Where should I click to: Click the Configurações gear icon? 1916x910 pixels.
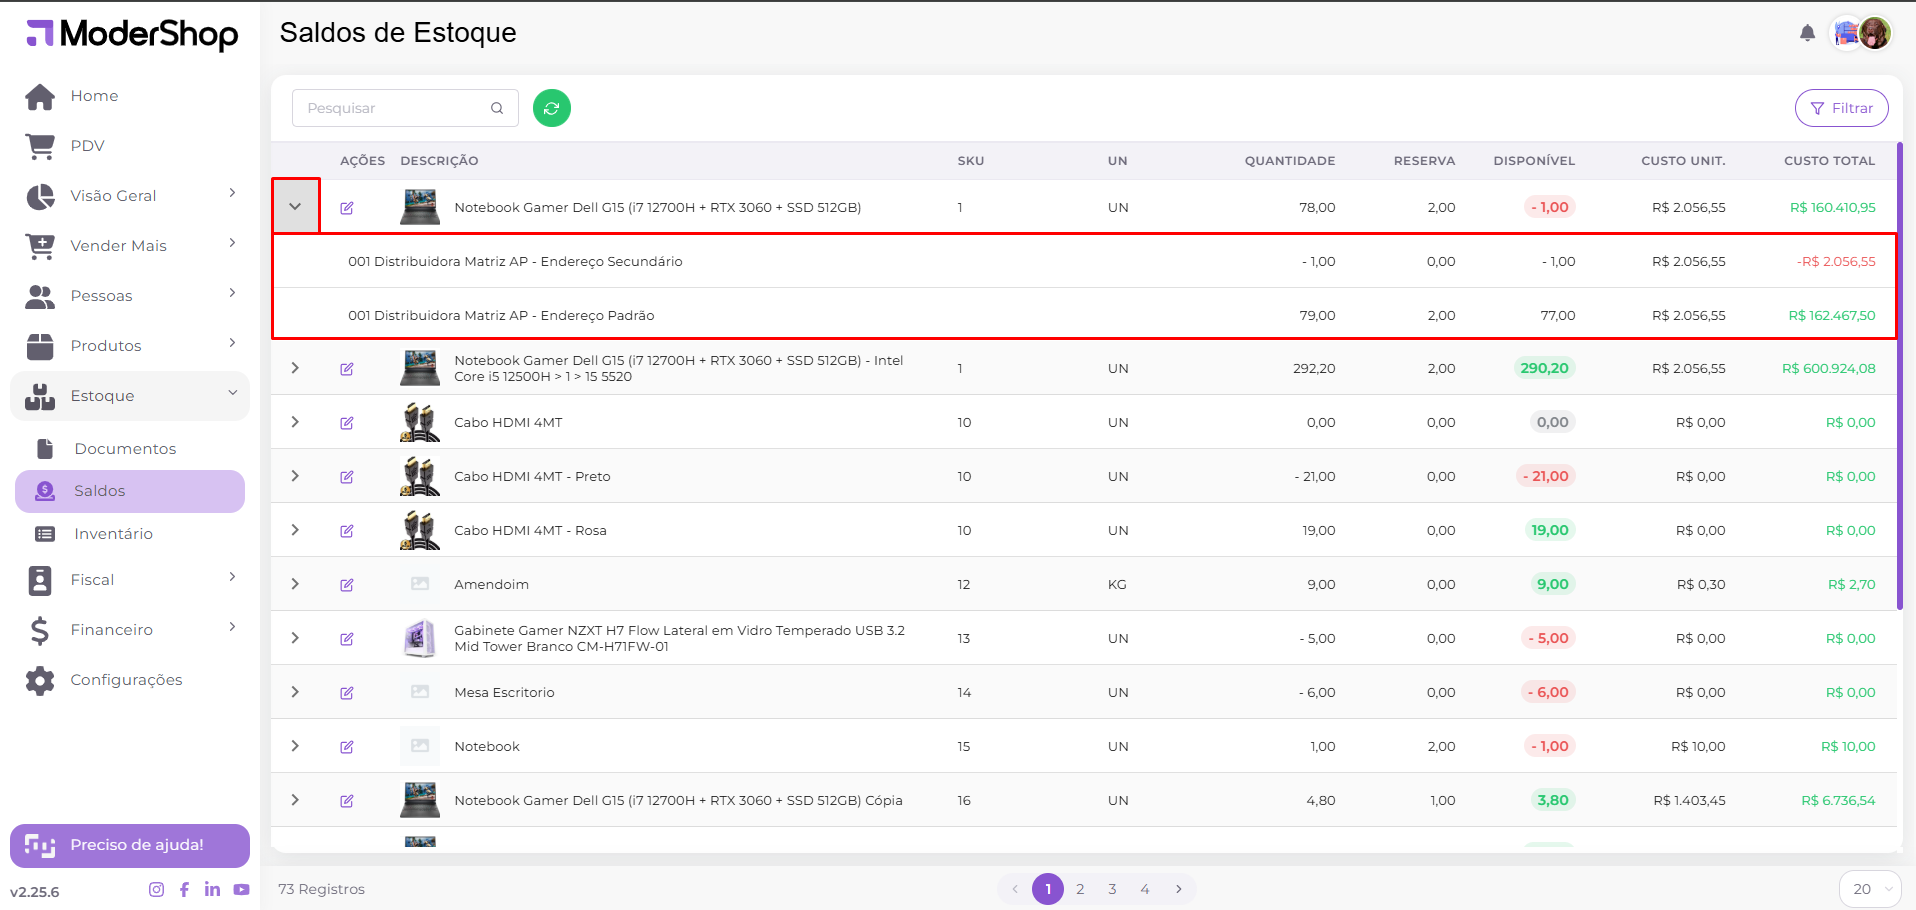[x=40, y=680]
